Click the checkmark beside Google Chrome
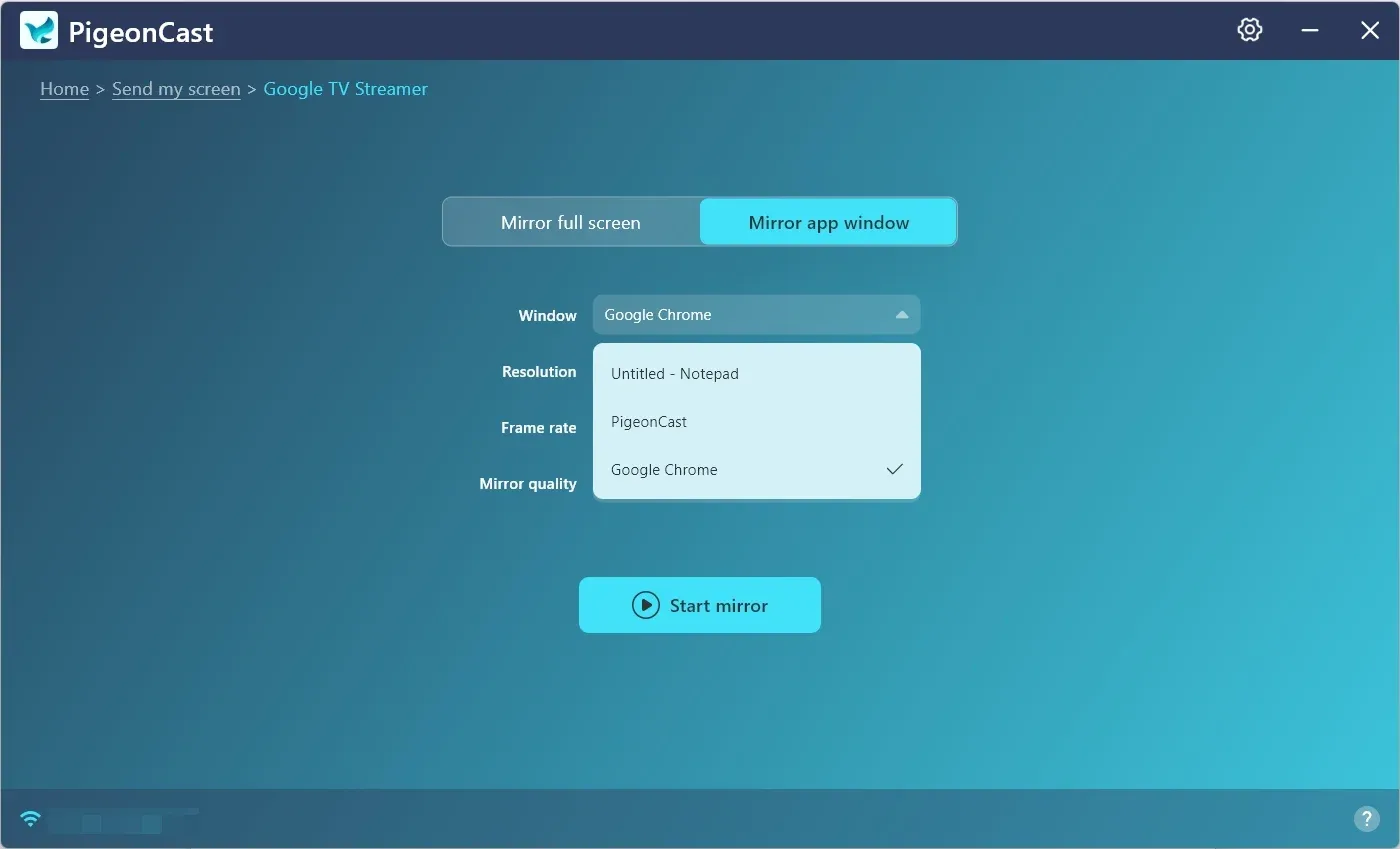 (x=894, y=469)
